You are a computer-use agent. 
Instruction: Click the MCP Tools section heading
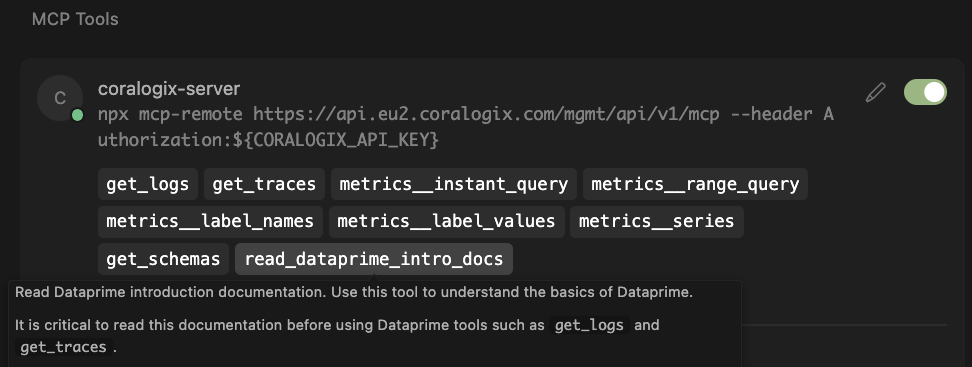tap(75, 19)
